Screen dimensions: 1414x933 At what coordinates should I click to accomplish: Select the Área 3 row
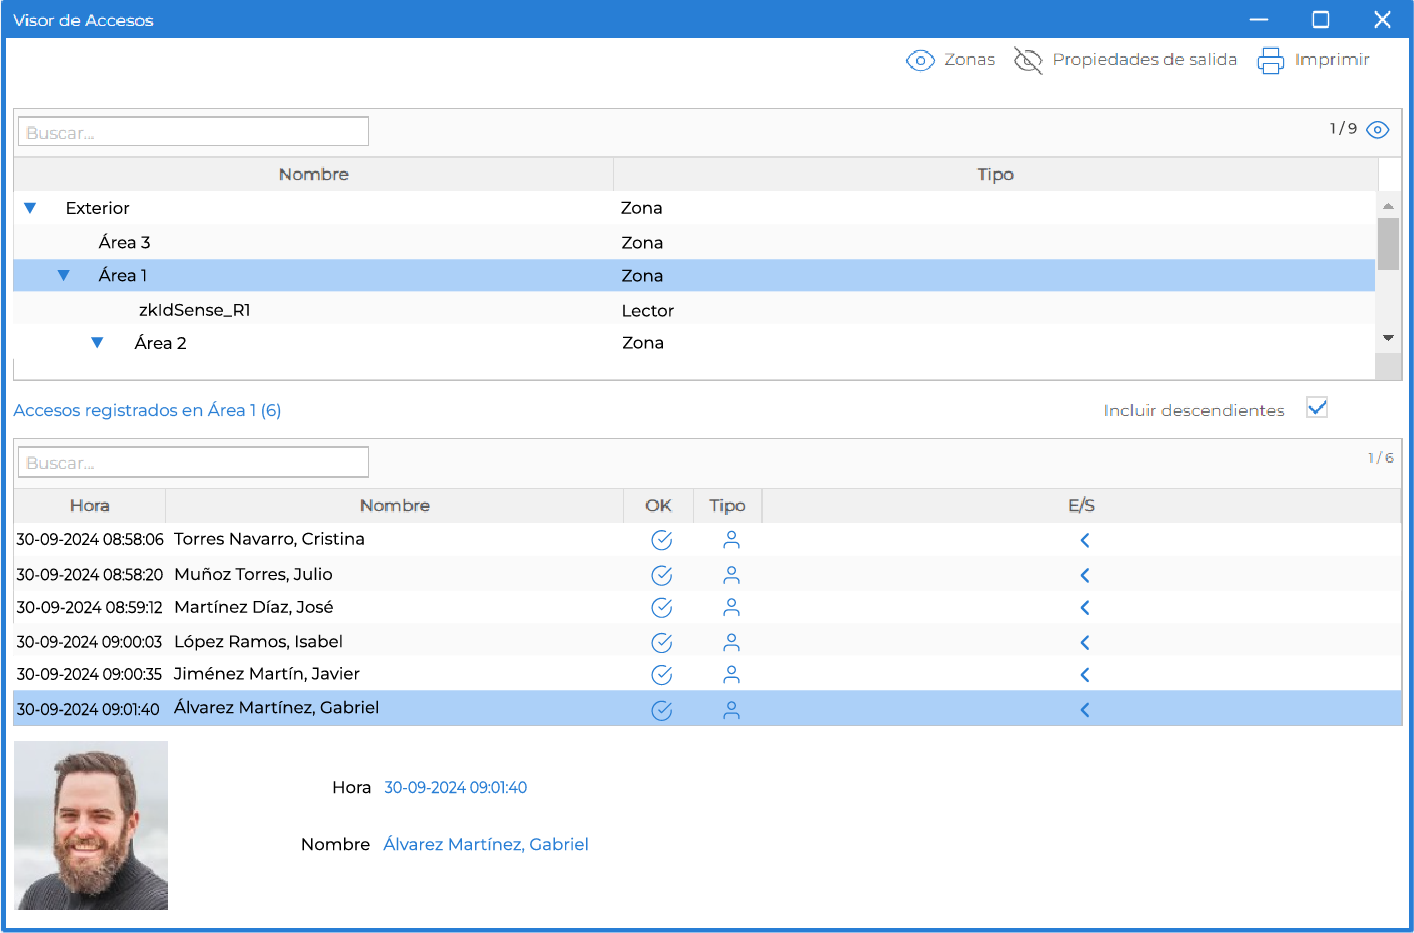click(694, 242)
